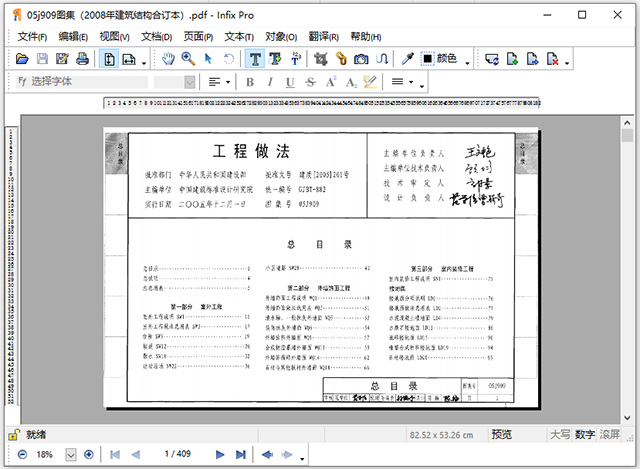Click the vertical scrollbar up arrow
640x469 pixels.
click(x=627, y=122)
